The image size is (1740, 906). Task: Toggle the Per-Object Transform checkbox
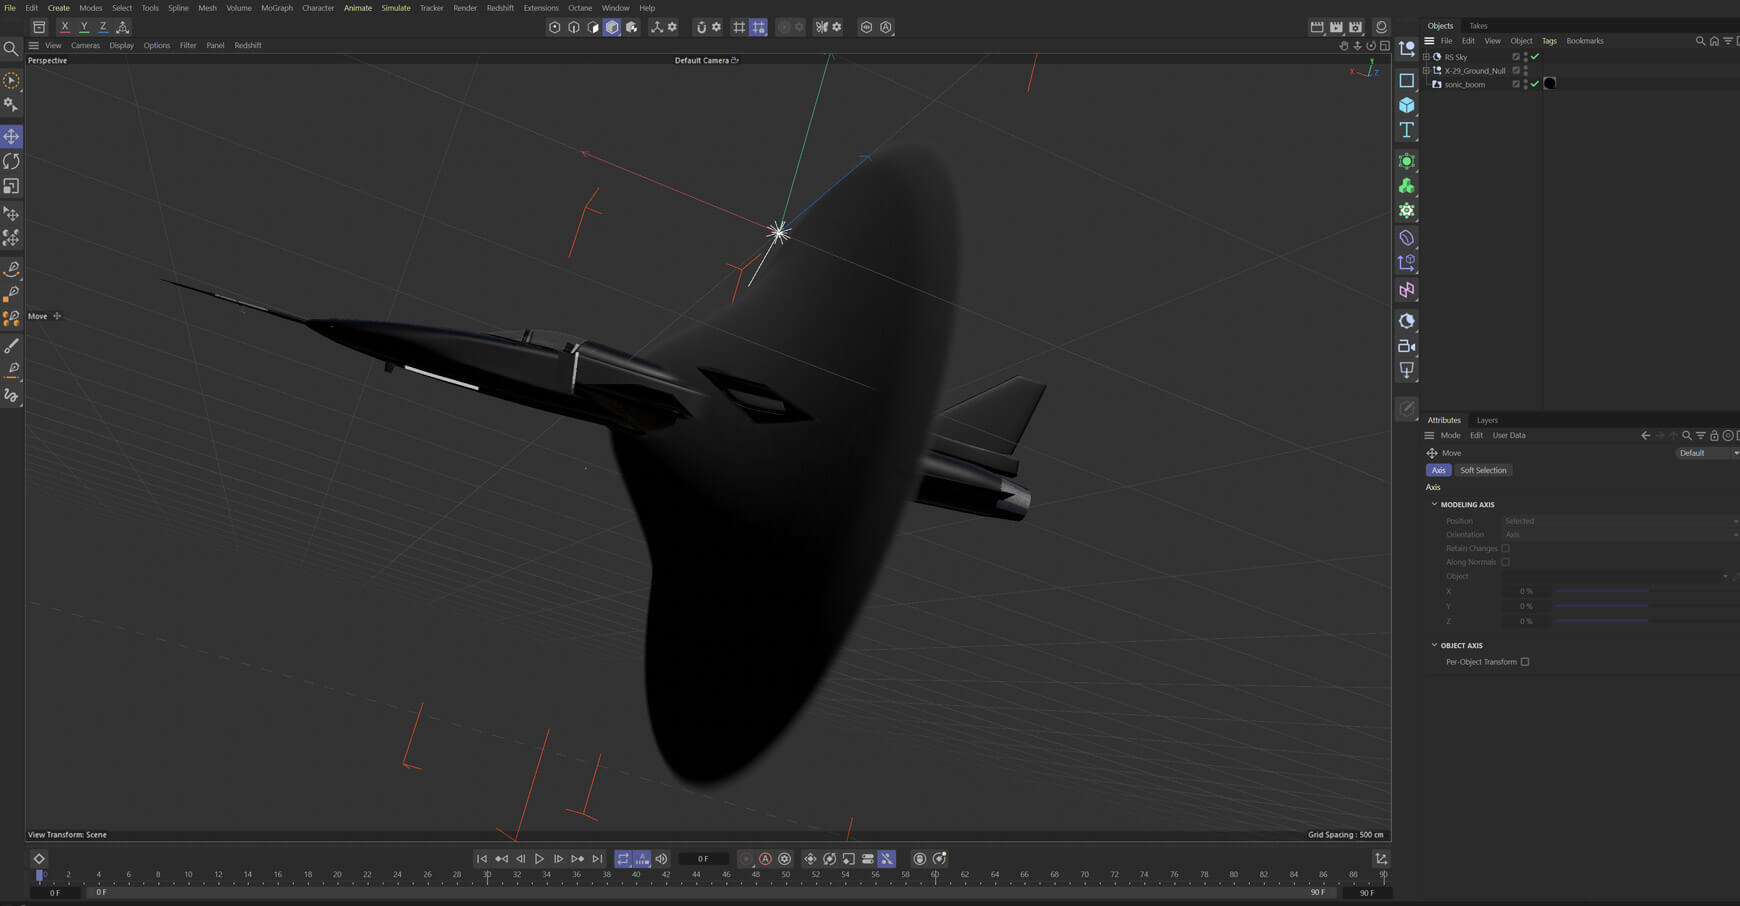pos(1525,661)
